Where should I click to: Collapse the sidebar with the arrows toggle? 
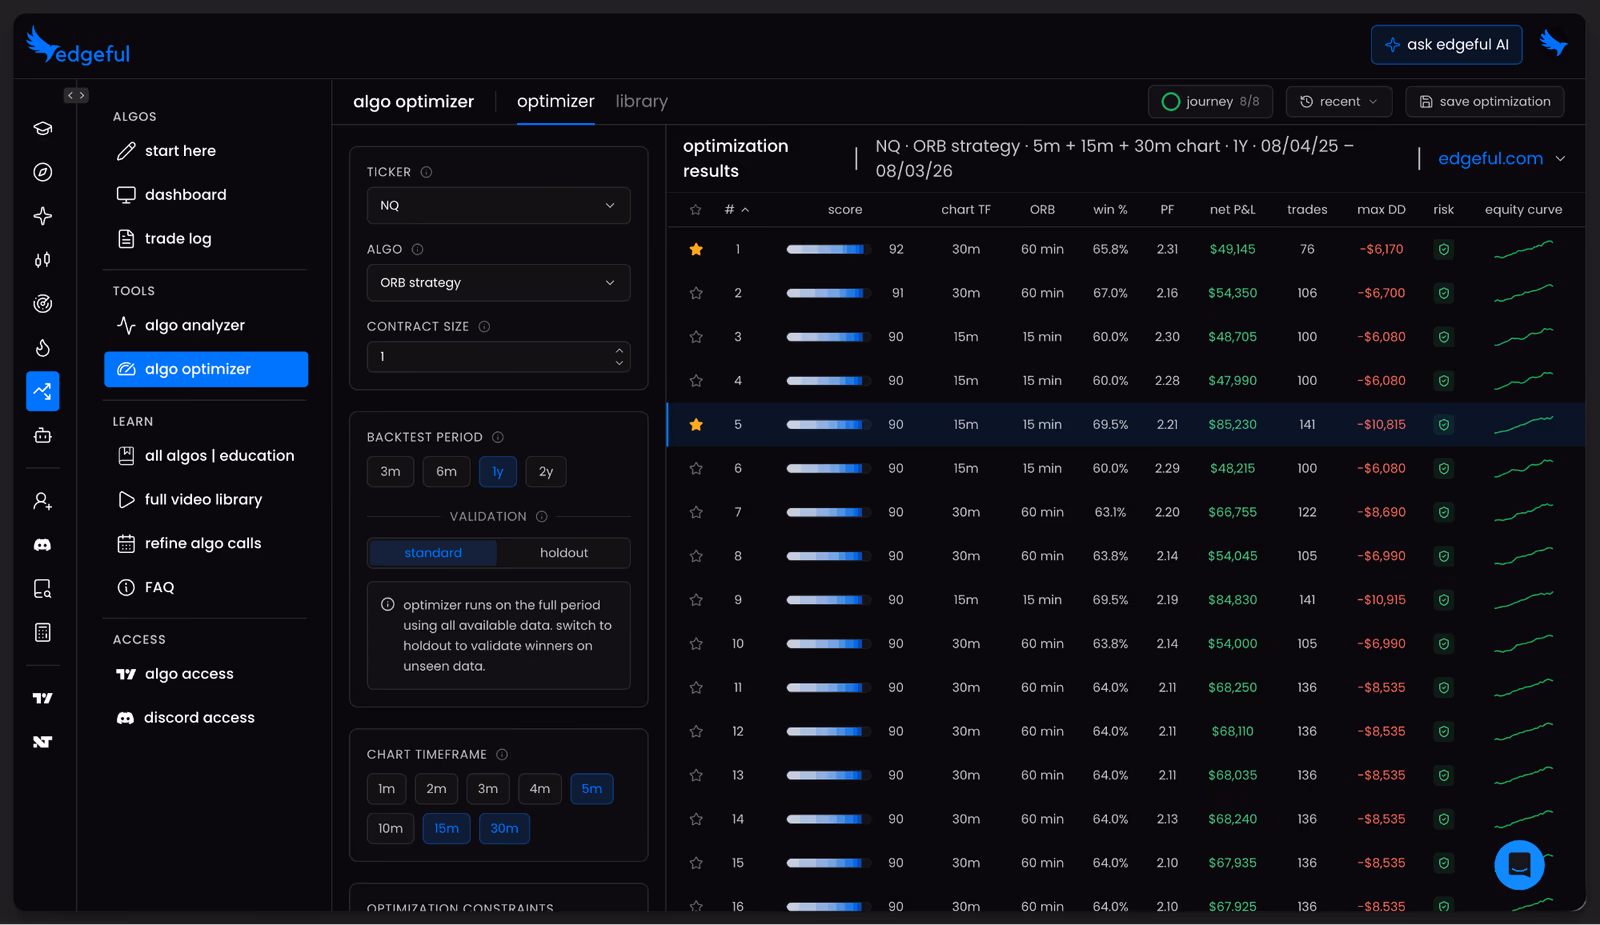coord(76,95)
